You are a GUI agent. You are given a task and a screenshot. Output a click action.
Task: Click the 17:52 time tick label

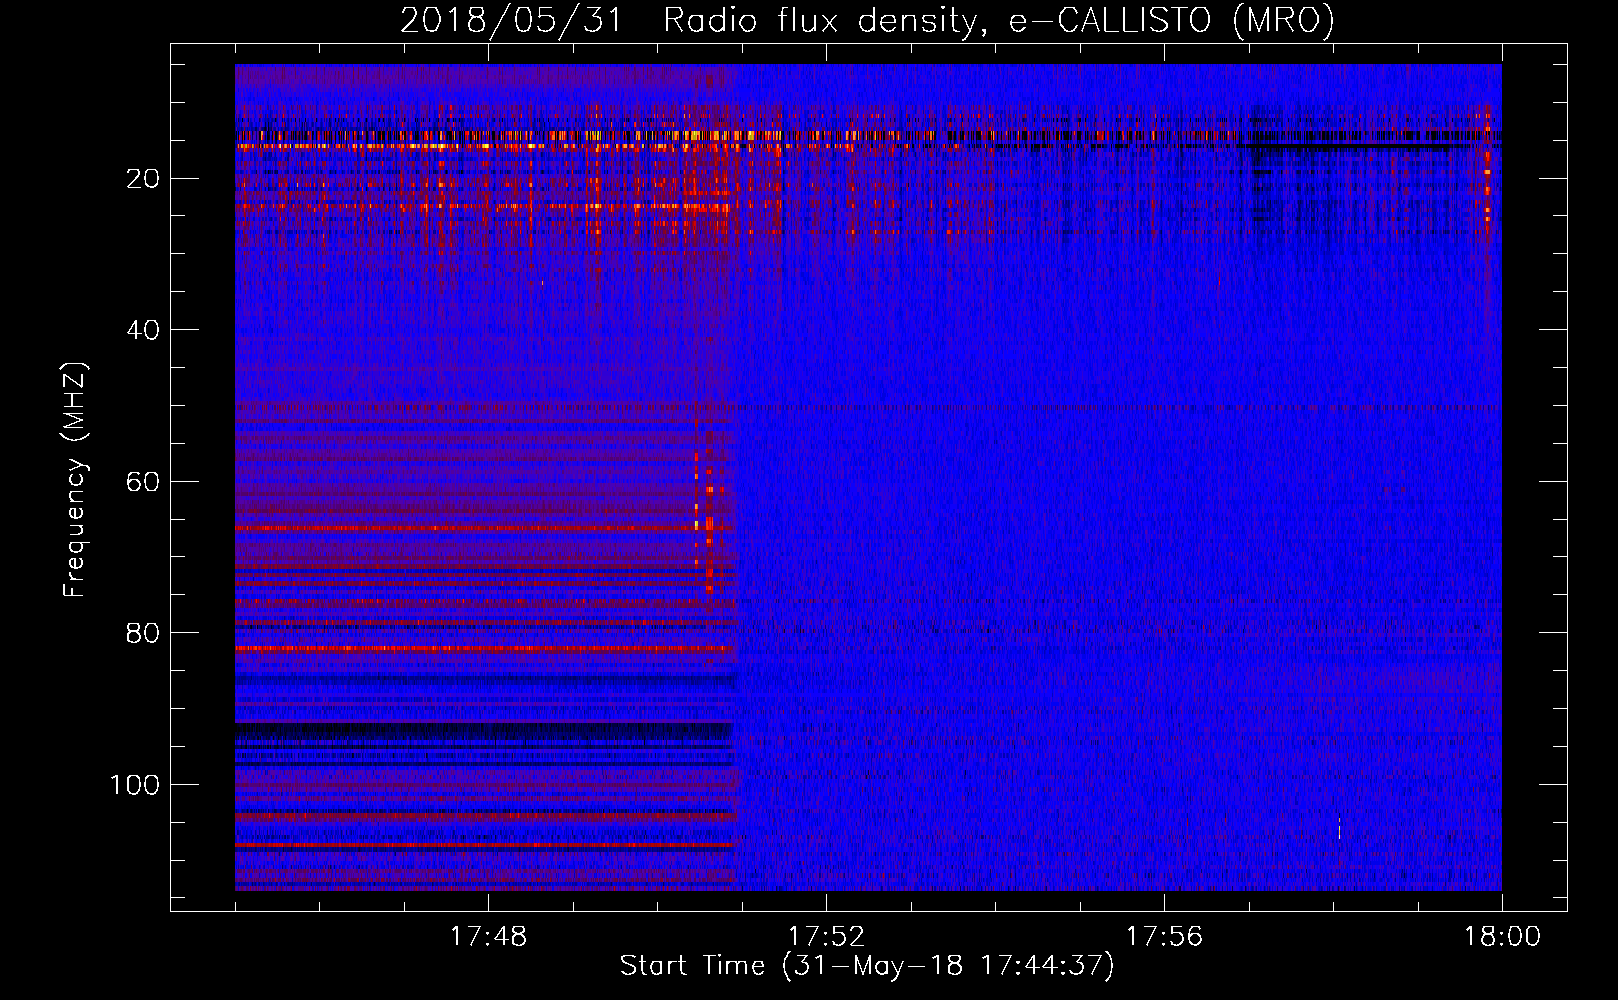click(x=826, y=937)
